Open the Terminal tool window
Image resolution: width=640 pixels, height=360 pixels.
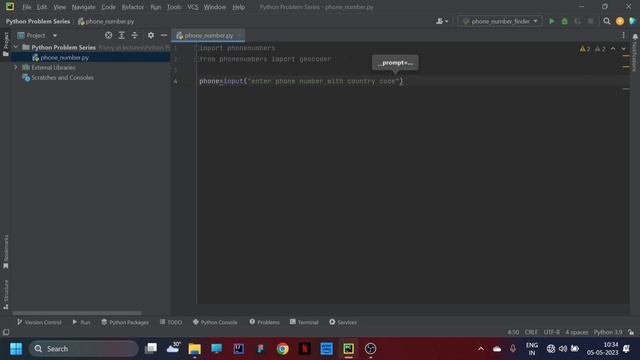pos(304,322)
